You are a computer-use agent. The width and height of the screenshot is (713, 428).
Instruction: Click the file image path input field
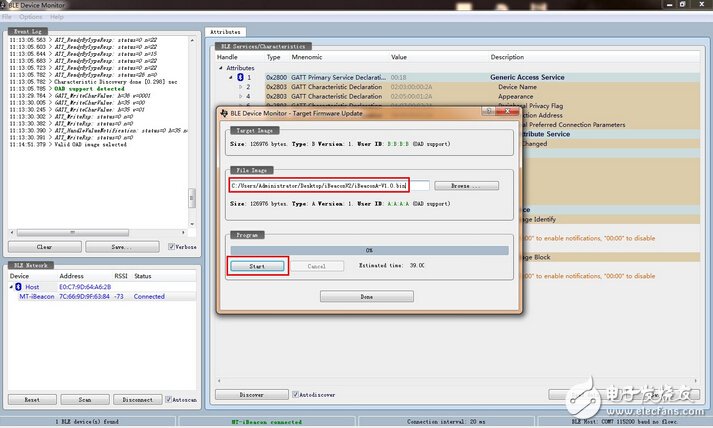330,186
